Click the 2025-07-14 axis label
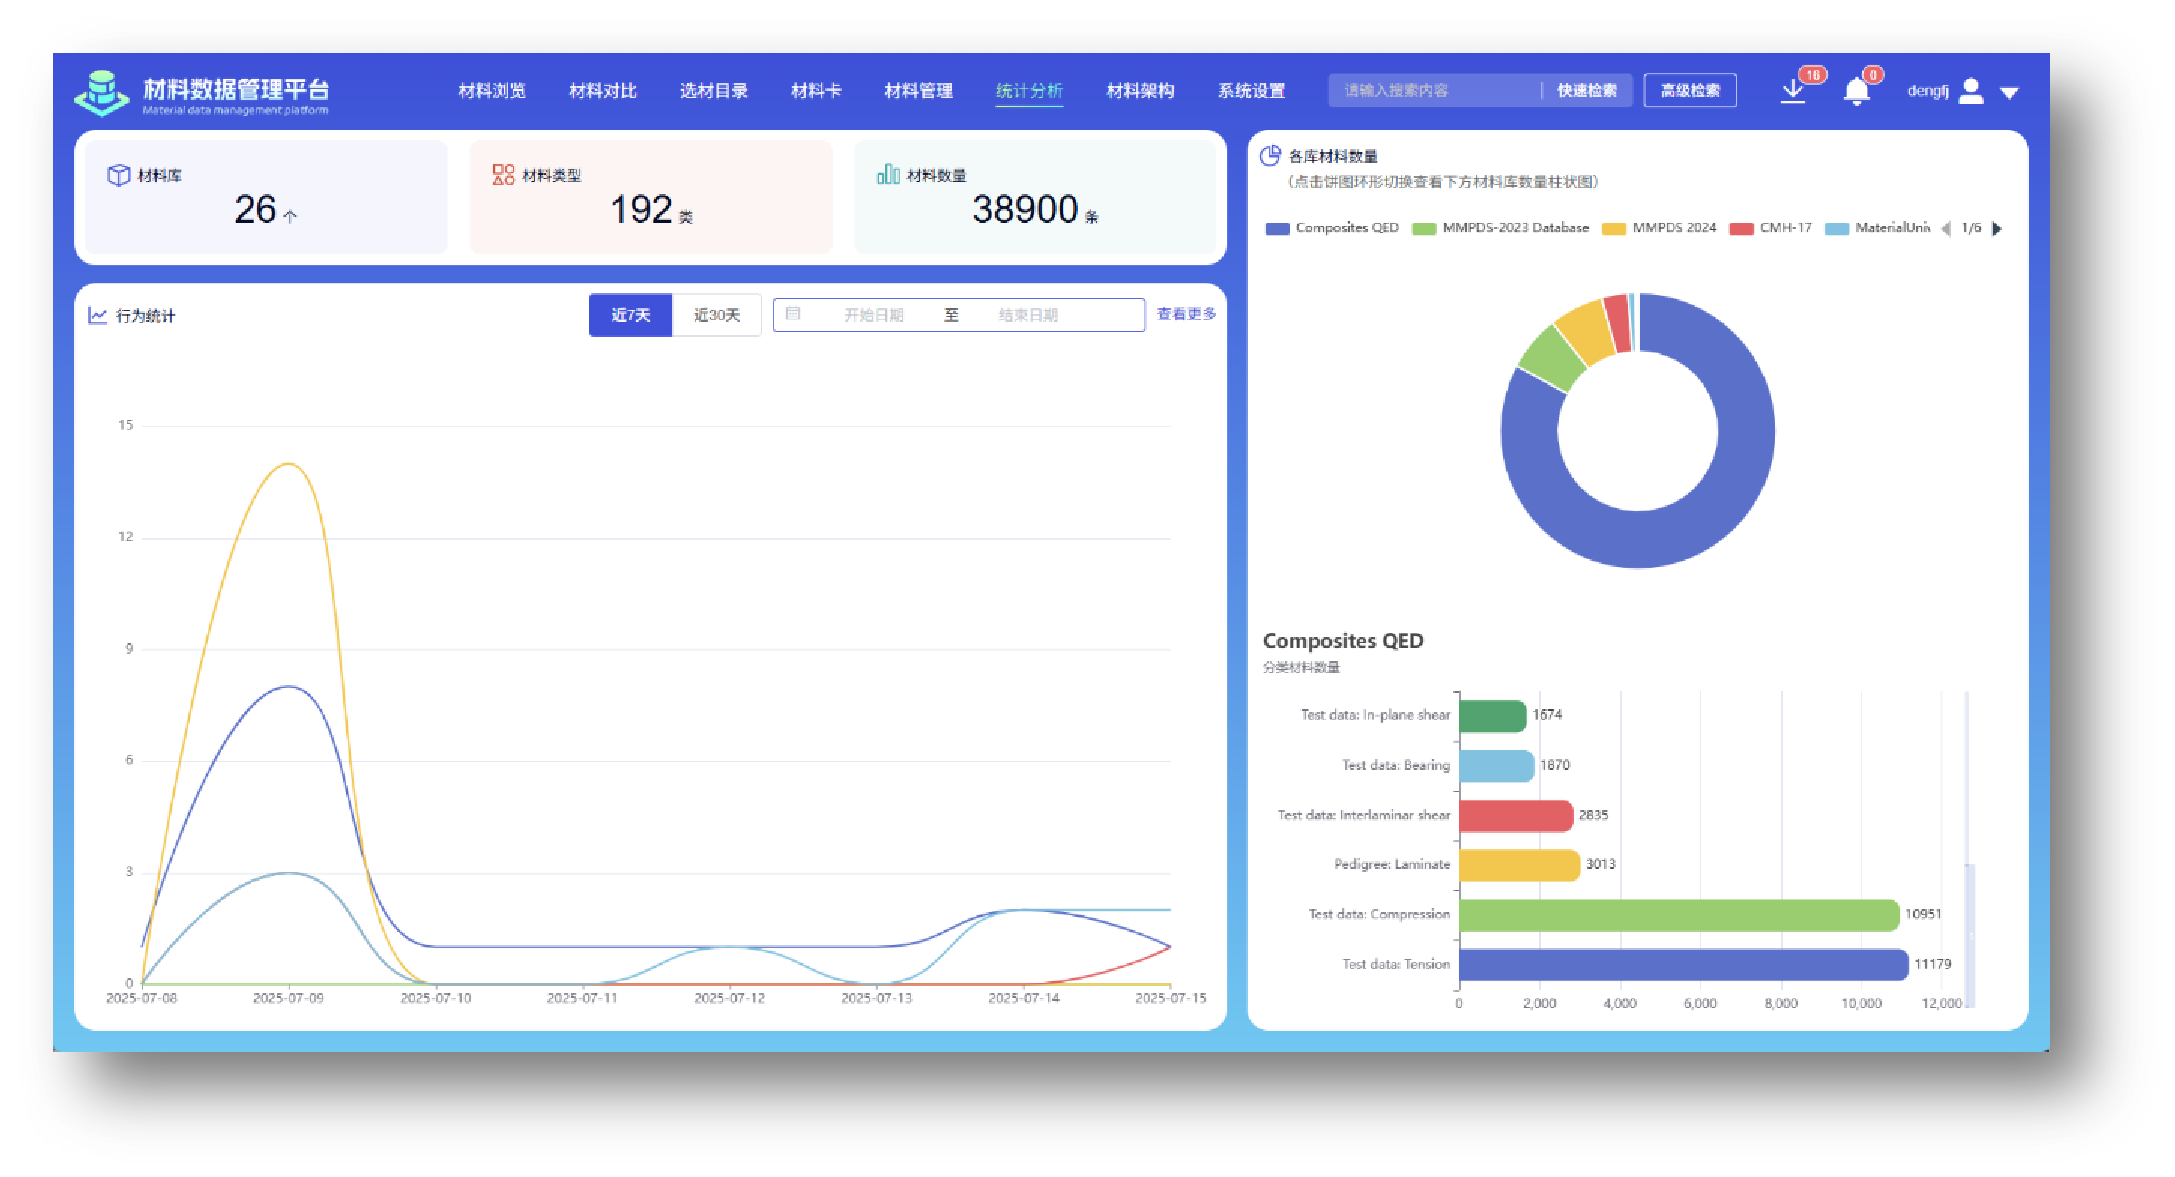This screenshot has width=2175, height=1177. pos(1024,998)
